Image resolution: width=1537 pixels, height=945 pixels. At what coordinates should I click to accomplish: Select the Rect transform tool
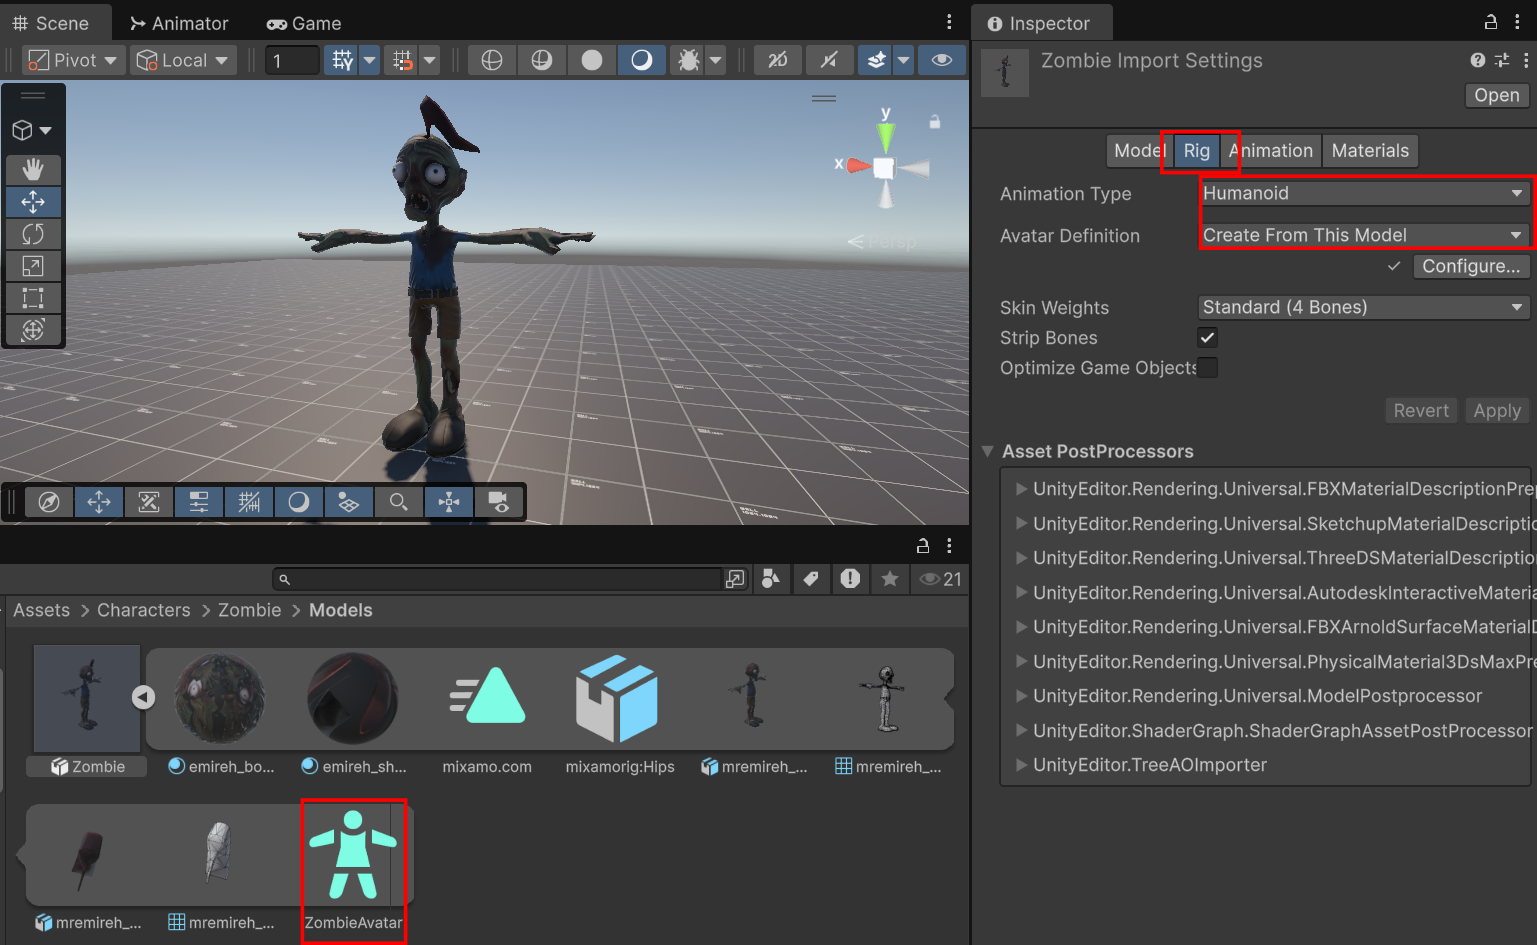pos(33,298)
